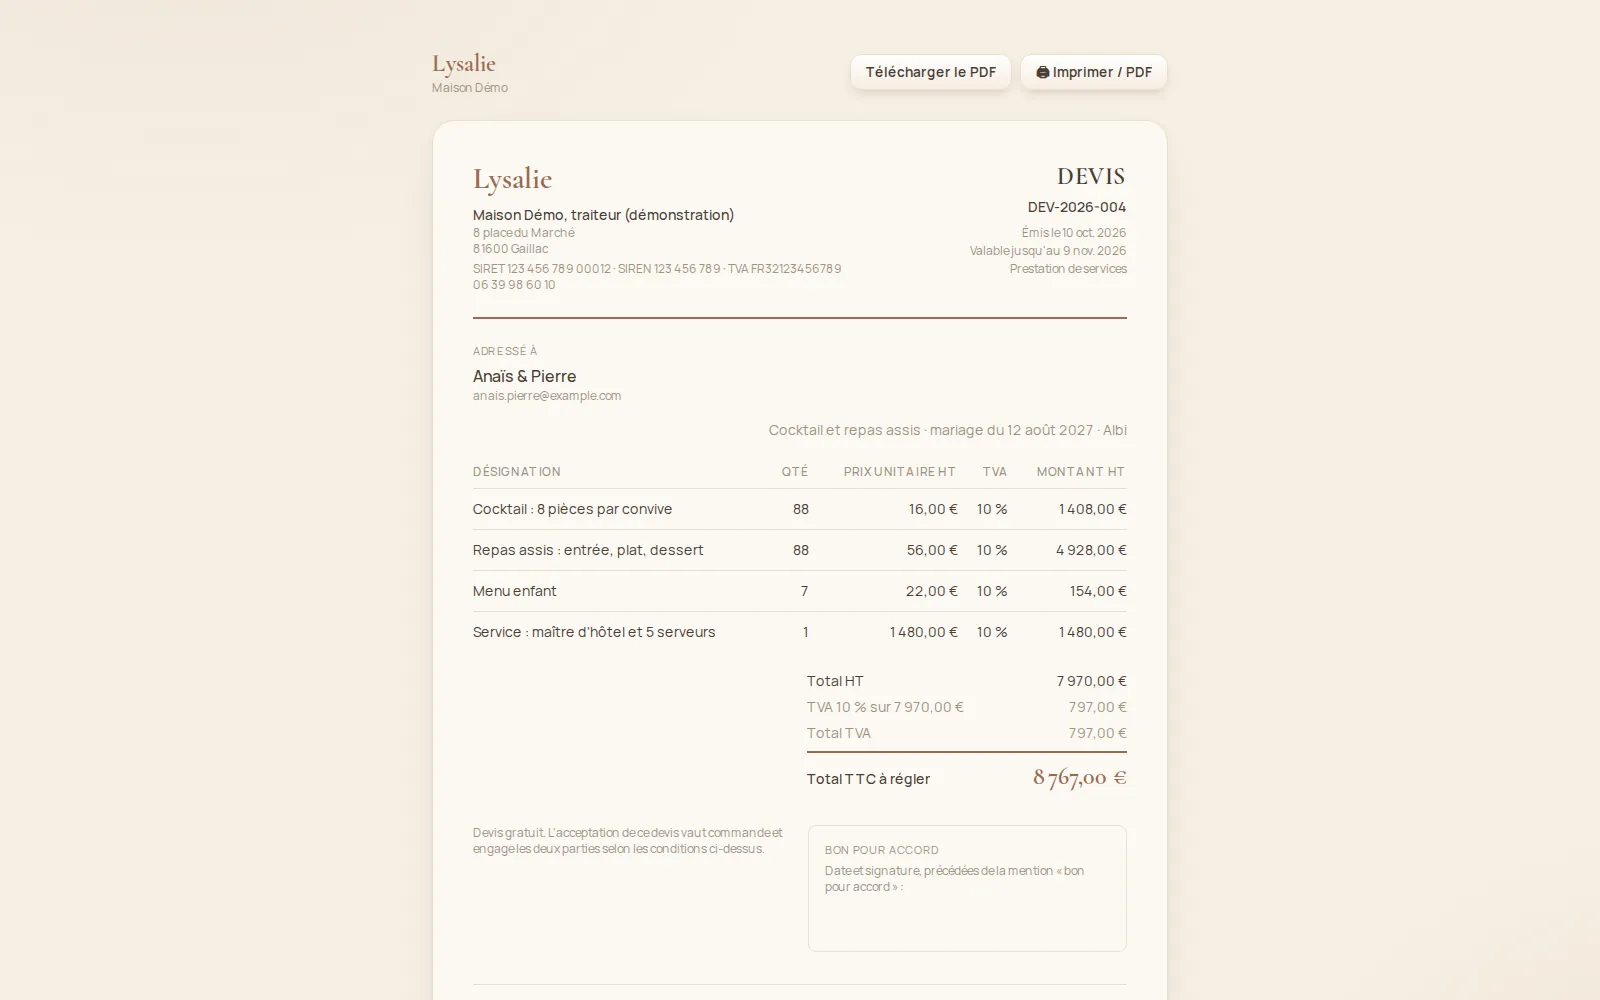Click the printer icon in Imprimer / PDF
The height and width of the screenshot is (1000, 1600).
pos(1043,72)
